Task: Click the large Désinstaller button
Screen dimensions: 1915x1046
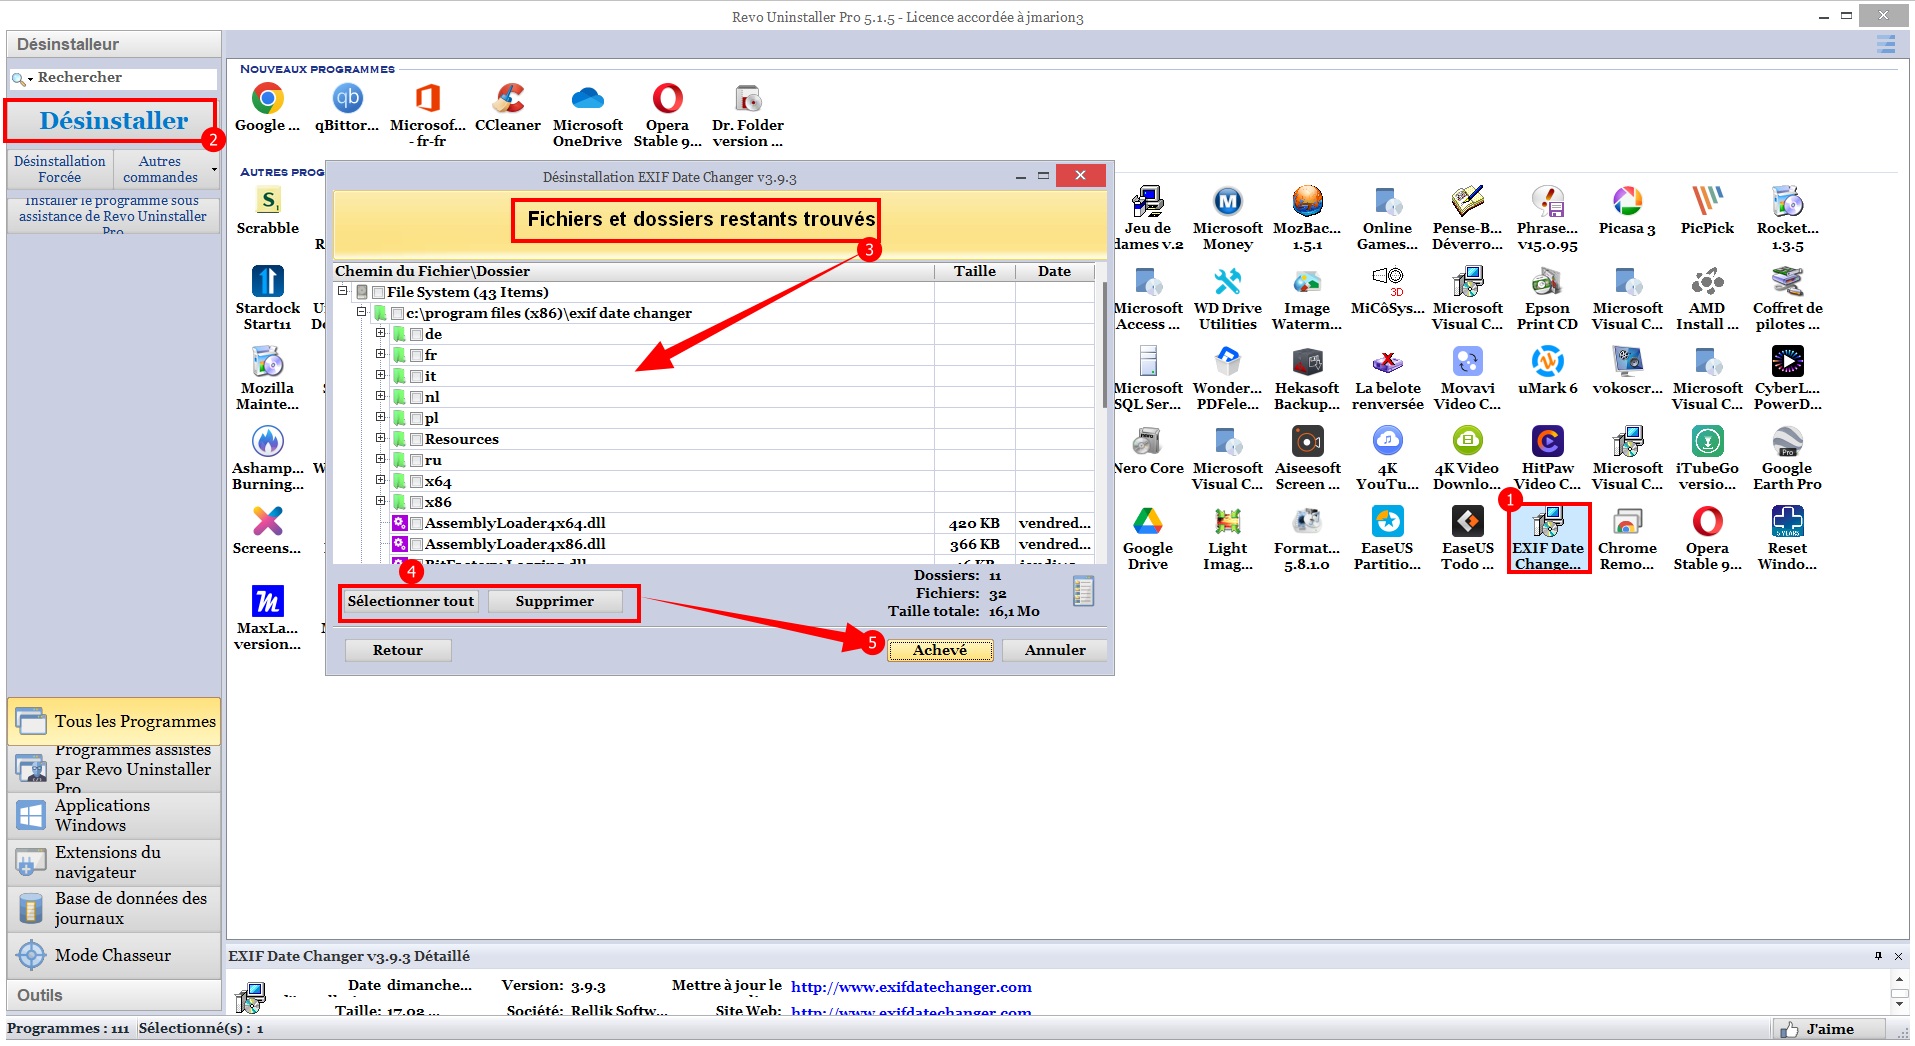Action: pos(113,121)
